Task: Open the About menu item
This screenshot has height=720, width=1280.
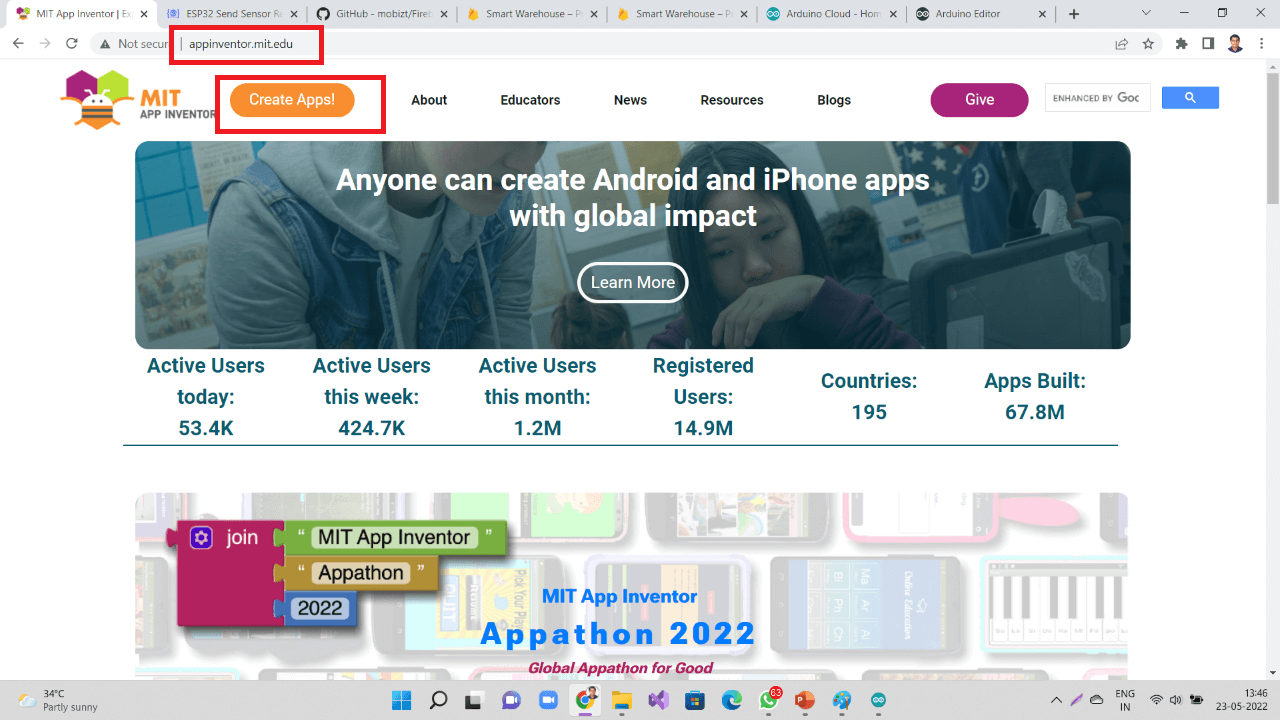Action: tap(429, 100)
